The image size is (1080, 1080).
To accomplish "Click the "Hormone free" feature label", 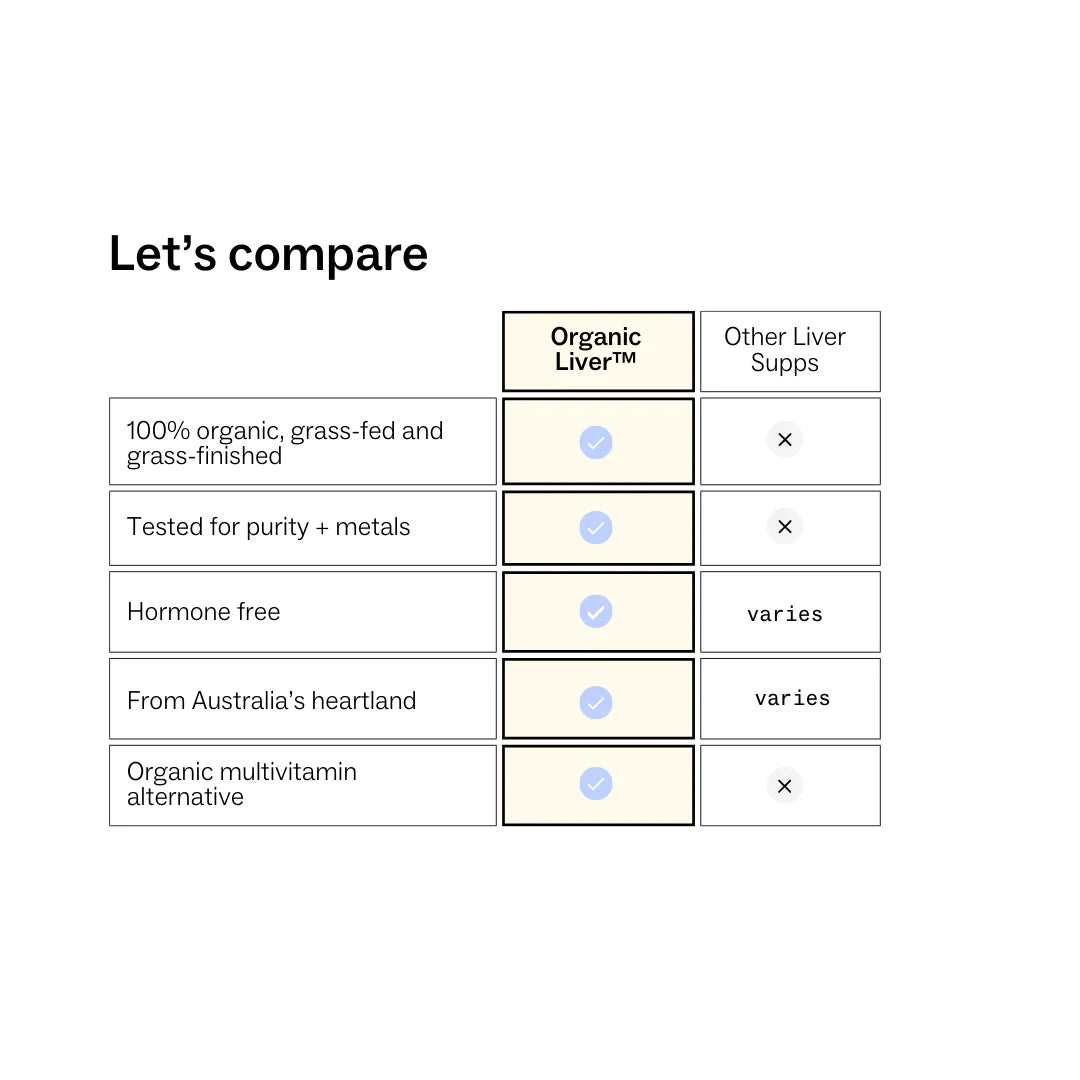I will [204, 612].
